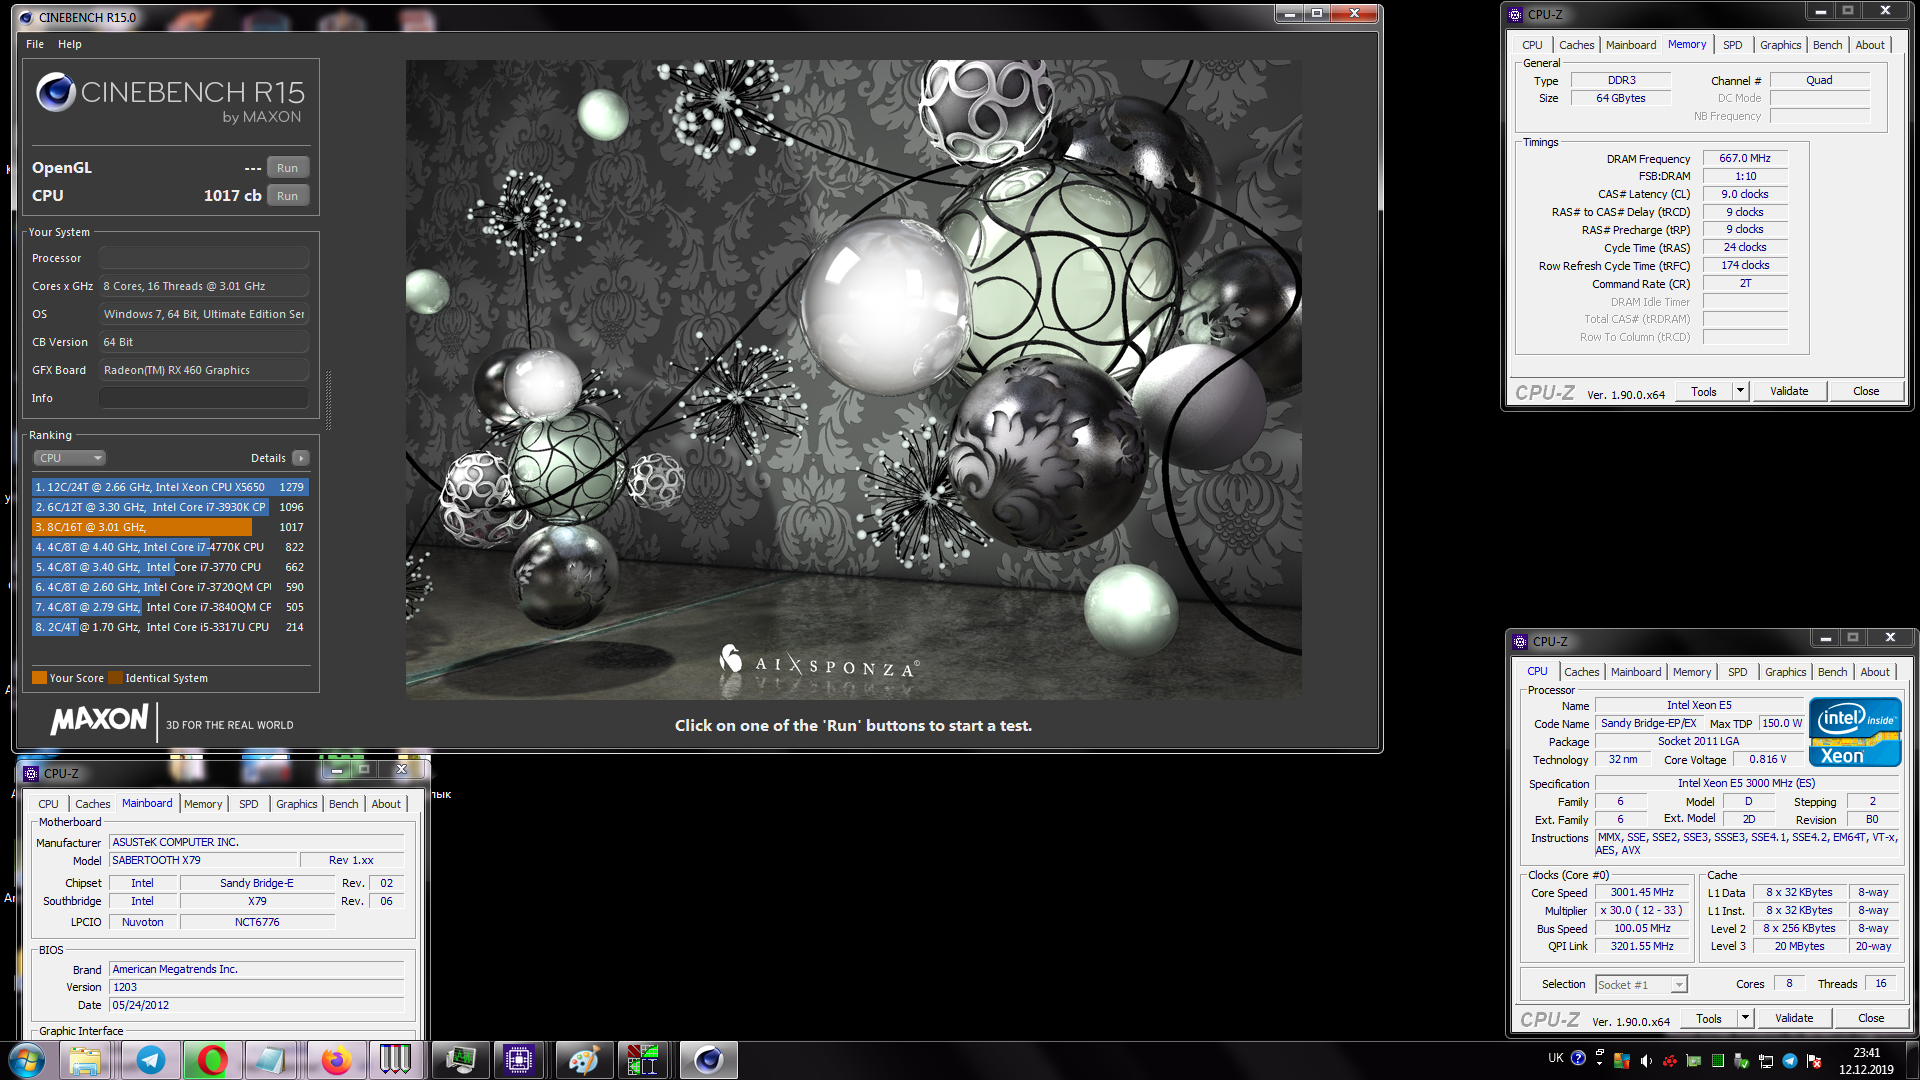Open Safely Remove Hardware tray icon

pyautogui.click(x=1742, y=1061)
